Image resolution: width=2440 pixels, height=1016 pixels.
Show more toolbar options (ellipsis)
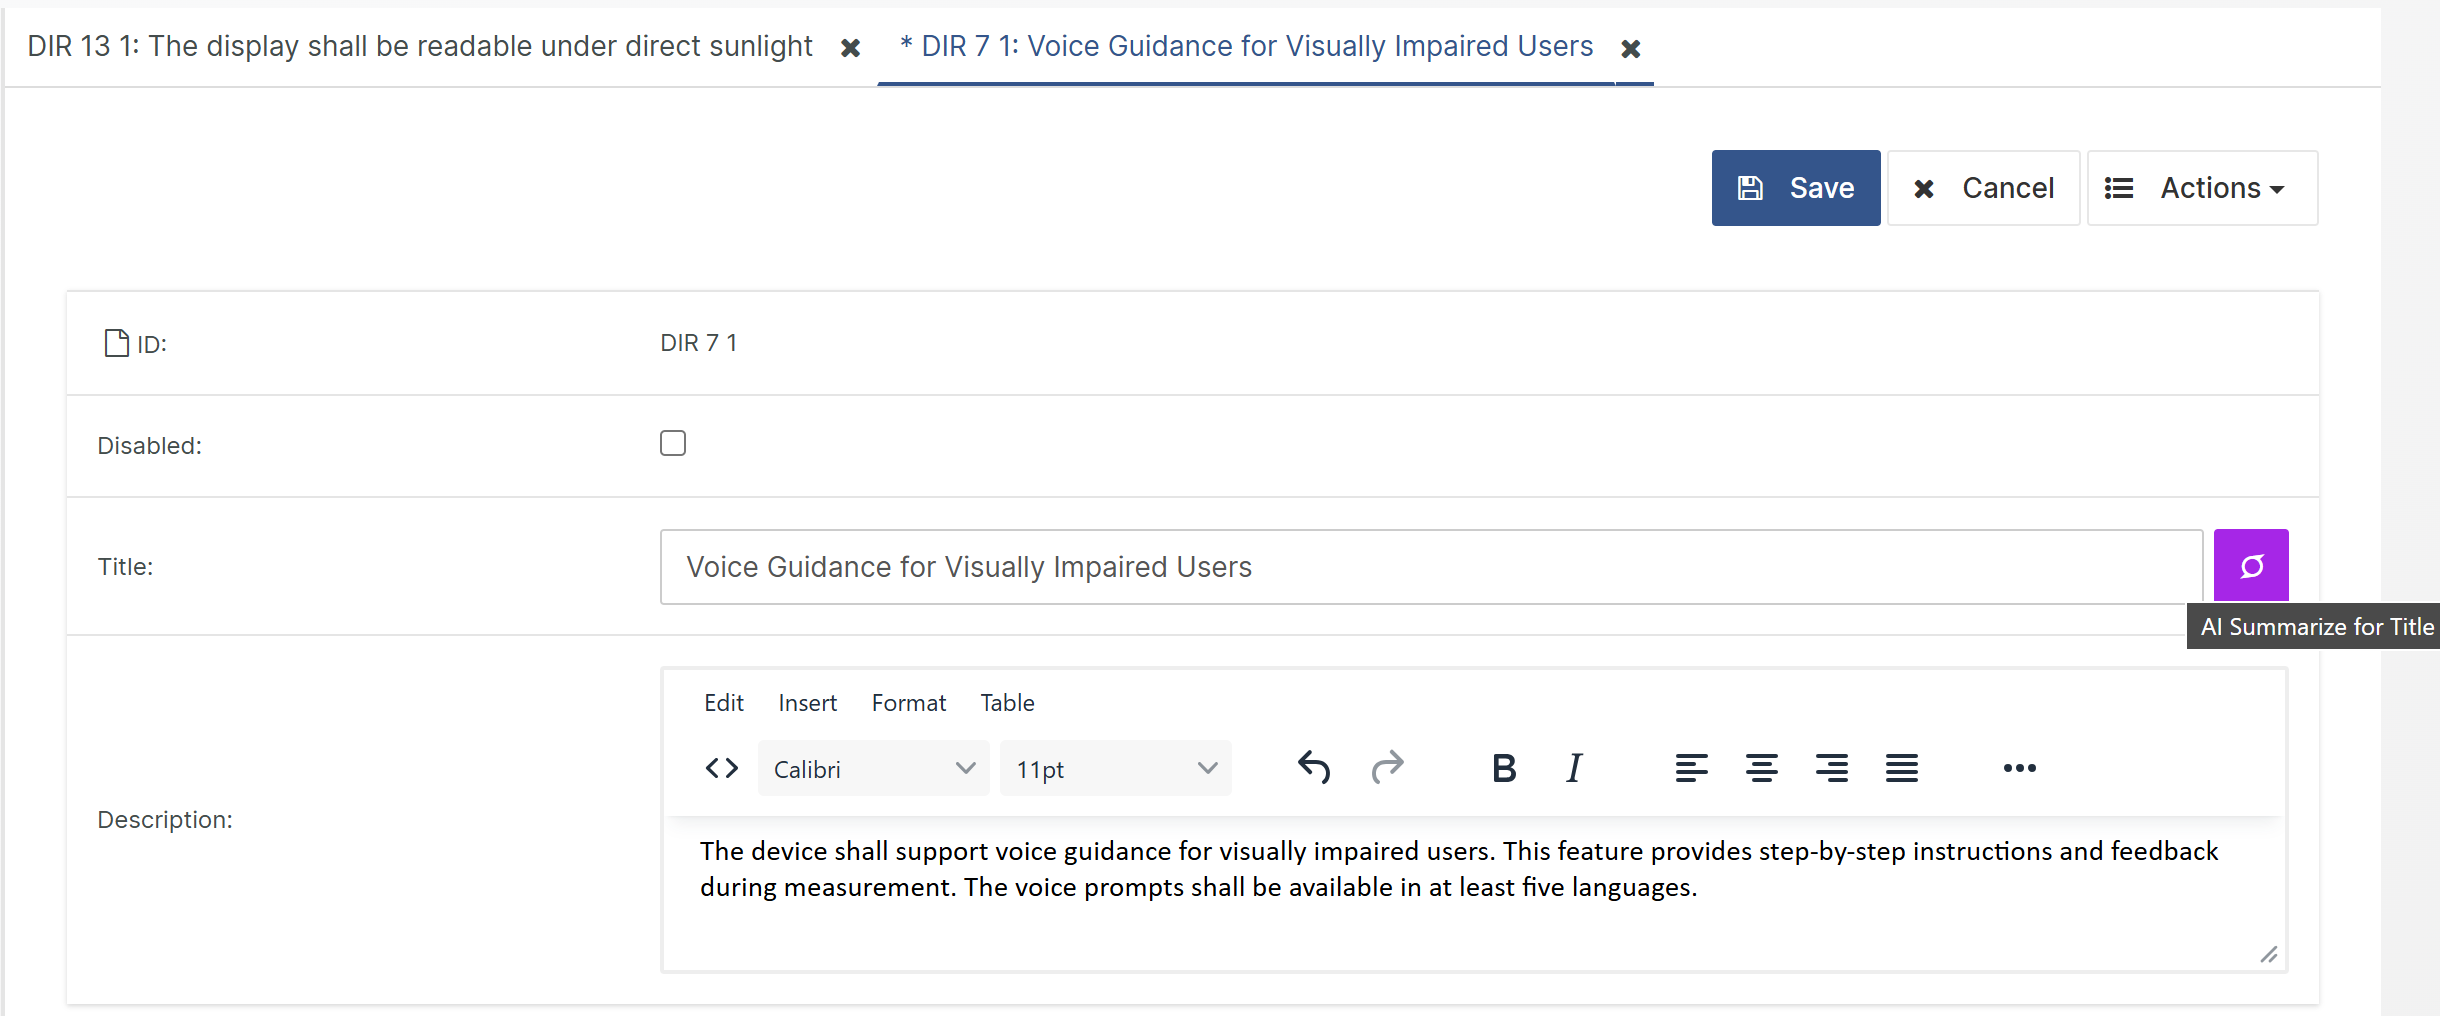[x=2019, y=768]
